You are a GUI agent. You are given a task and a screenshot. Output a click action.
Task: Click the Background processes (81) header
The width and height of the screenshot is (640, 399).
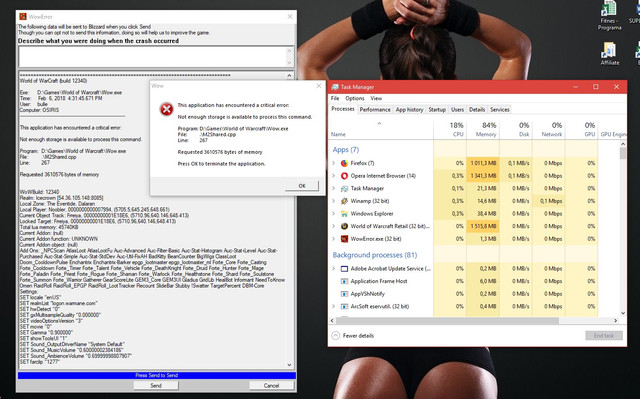(x=375, y=255)
